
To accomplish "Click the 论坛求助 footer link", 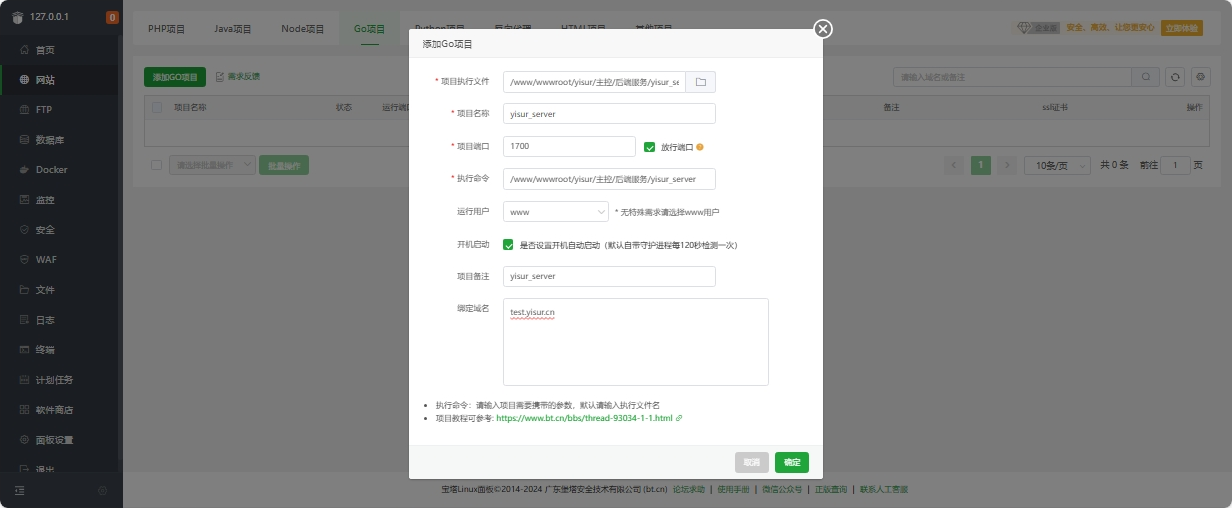I will coord(688,490).
